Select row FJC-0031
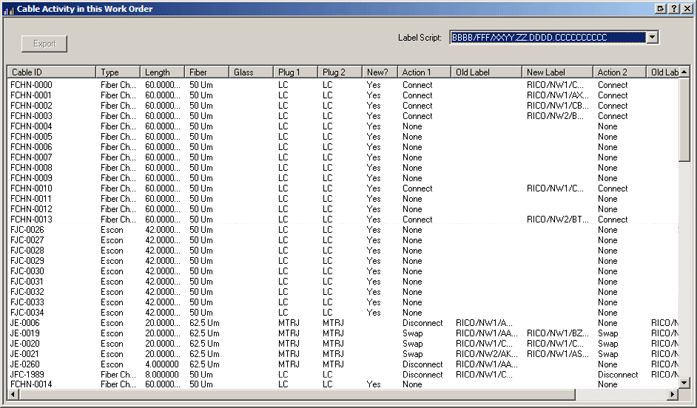The image size is (697, 408). [x=343, y=282]
